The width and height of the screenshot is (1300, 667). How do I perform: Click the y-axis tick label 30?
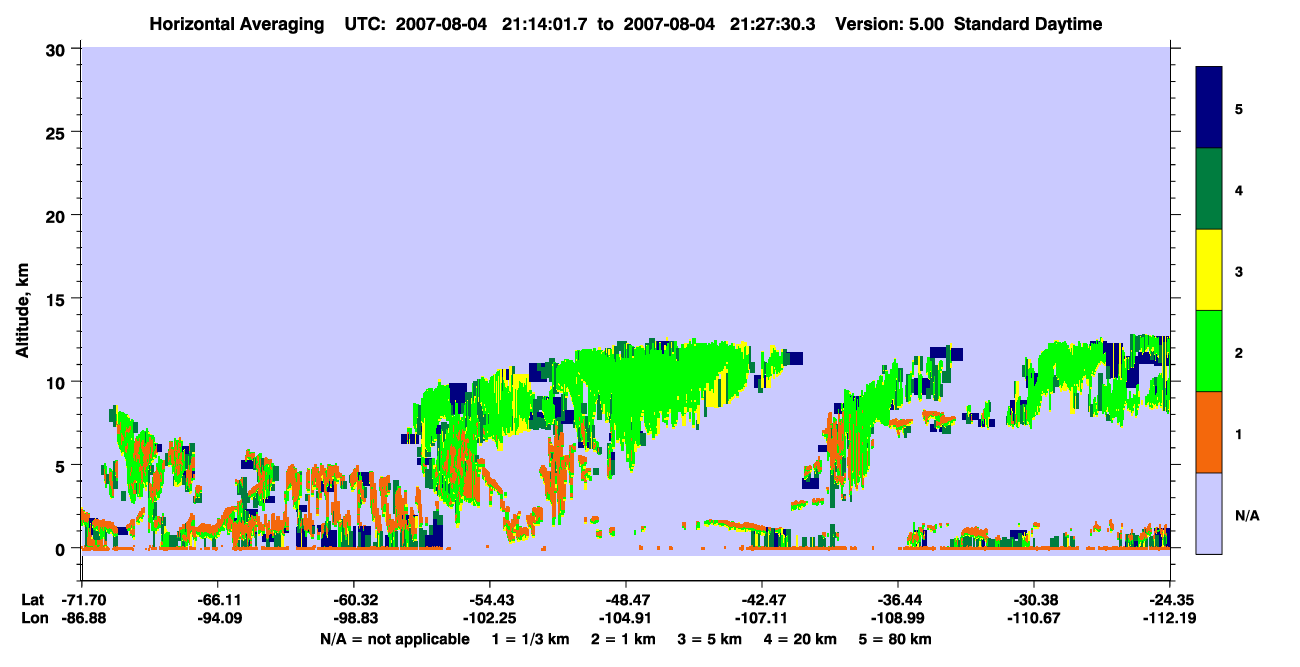[x=58, y=49]
